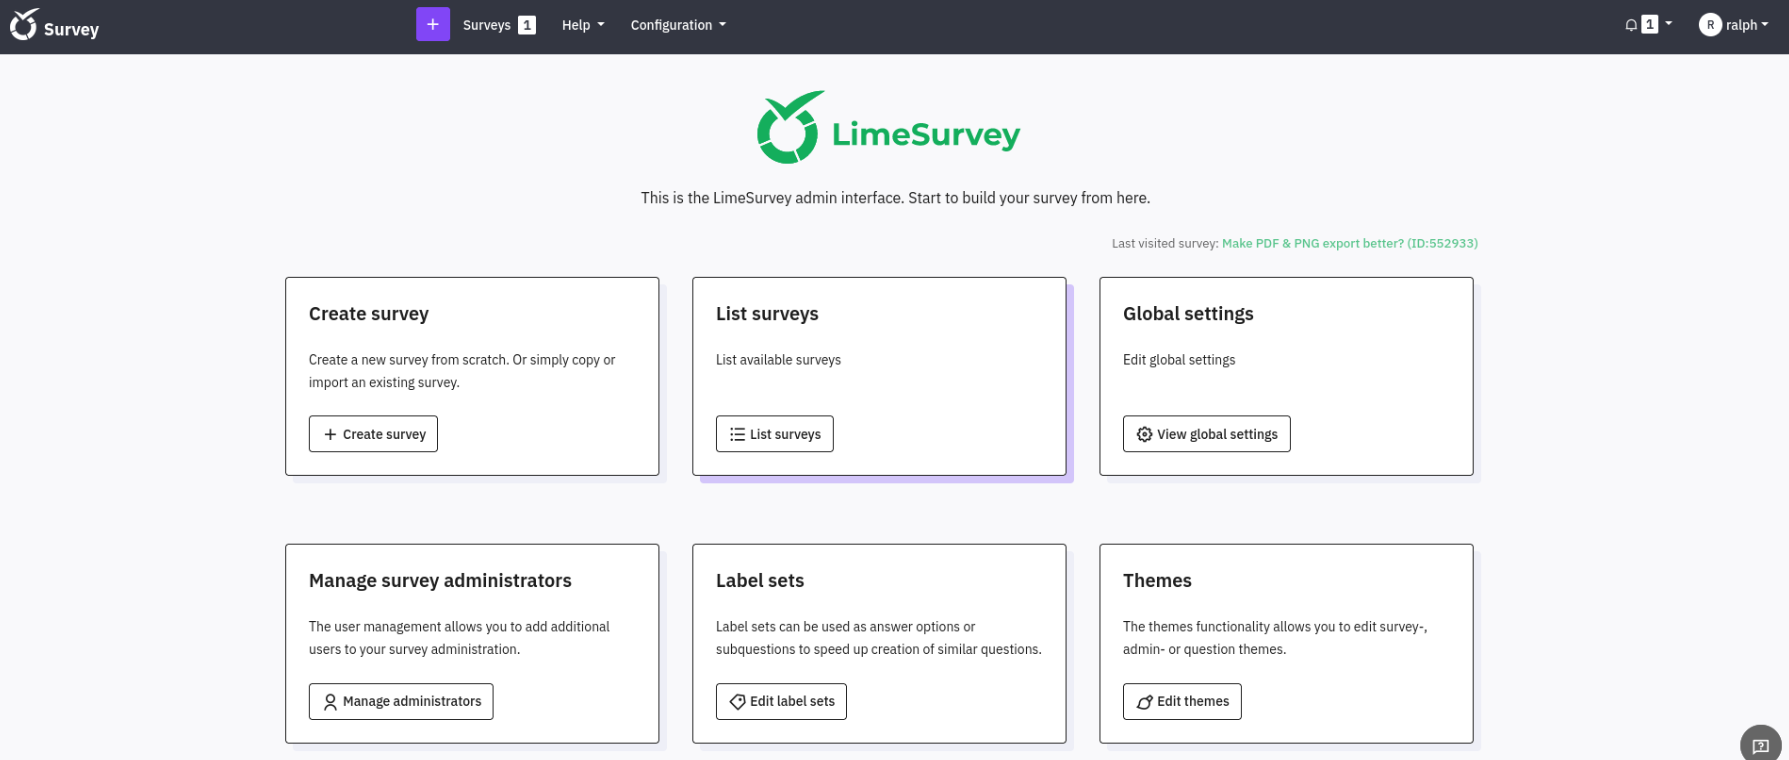This screenshot has height=760, width=1789.
Task: Expand the Help dropdown menu
Action: click(583, 25)
